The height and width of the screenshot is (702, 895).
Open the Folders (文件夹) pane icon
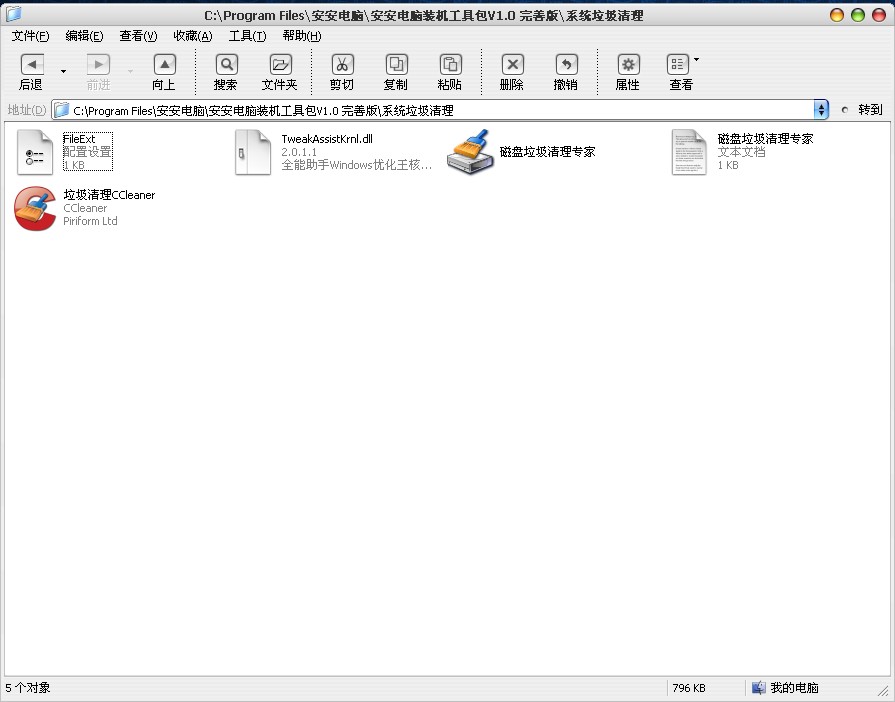pos(280,65)
